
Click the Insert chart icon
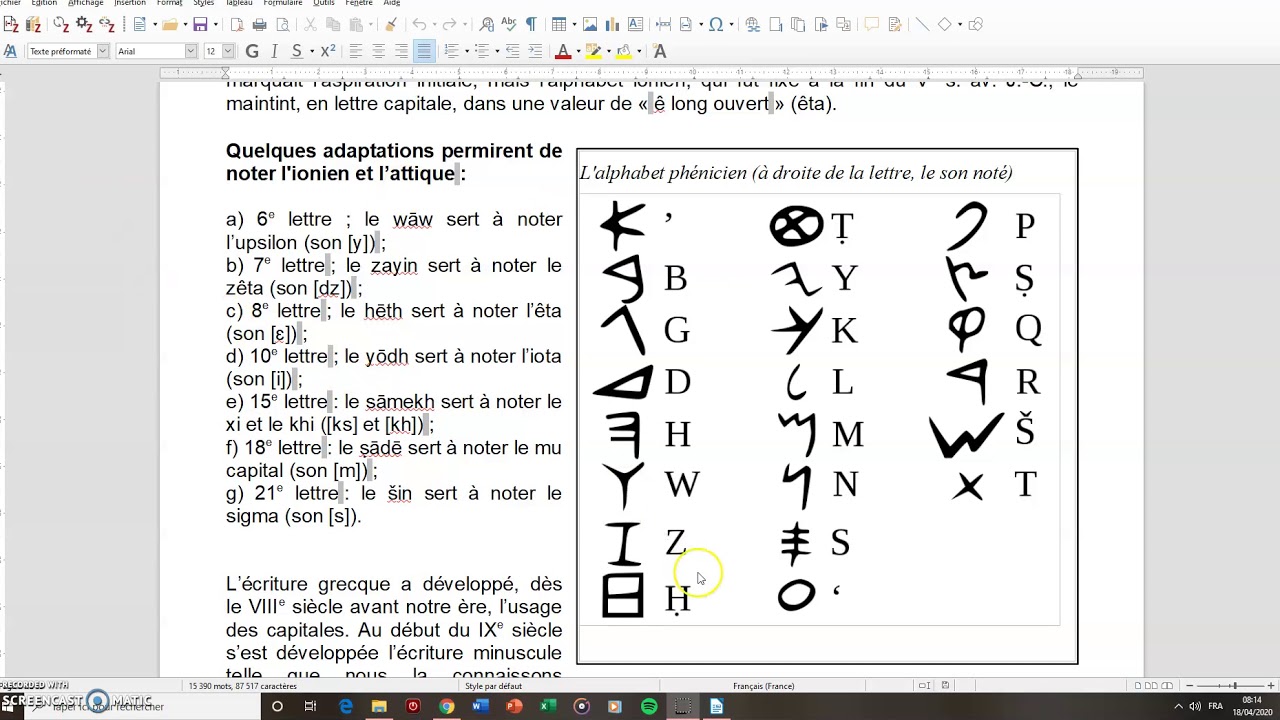[612, 24]
